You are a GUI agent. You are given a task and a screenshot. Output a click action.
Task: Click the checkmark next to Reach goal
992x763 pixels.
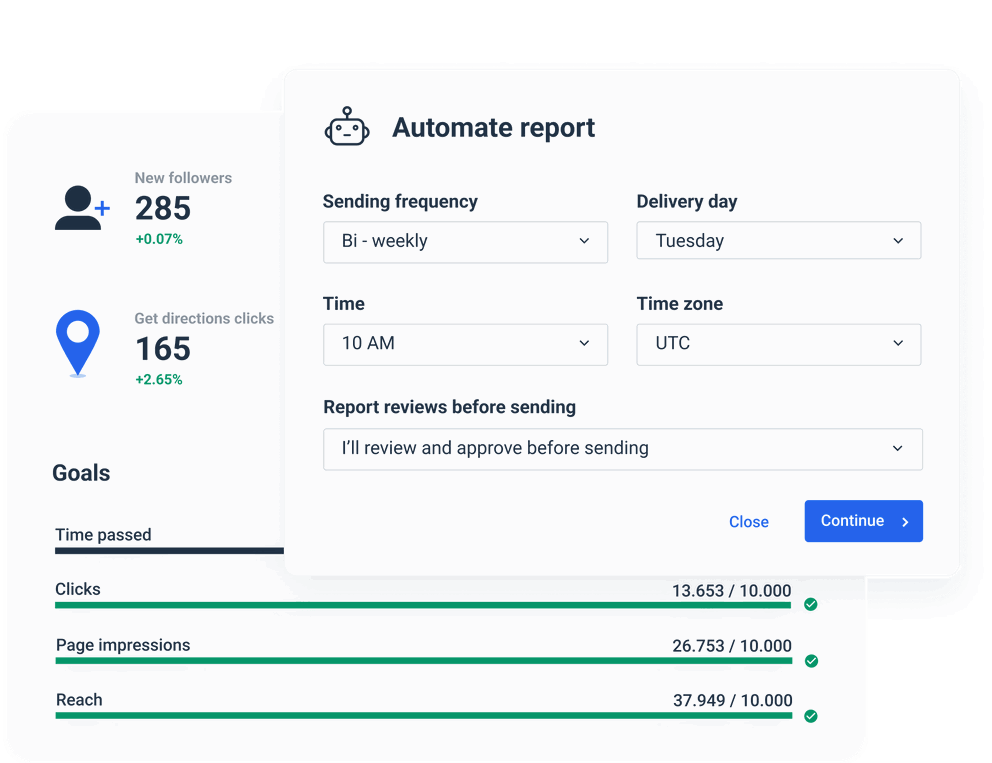811,716
